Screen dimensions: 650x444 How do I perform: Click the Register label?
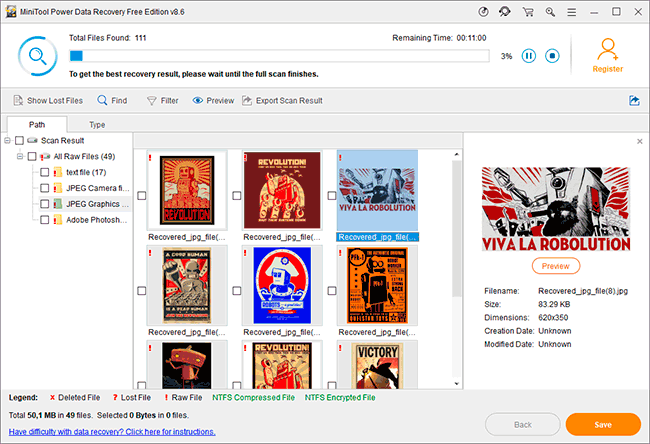[608, 69]
